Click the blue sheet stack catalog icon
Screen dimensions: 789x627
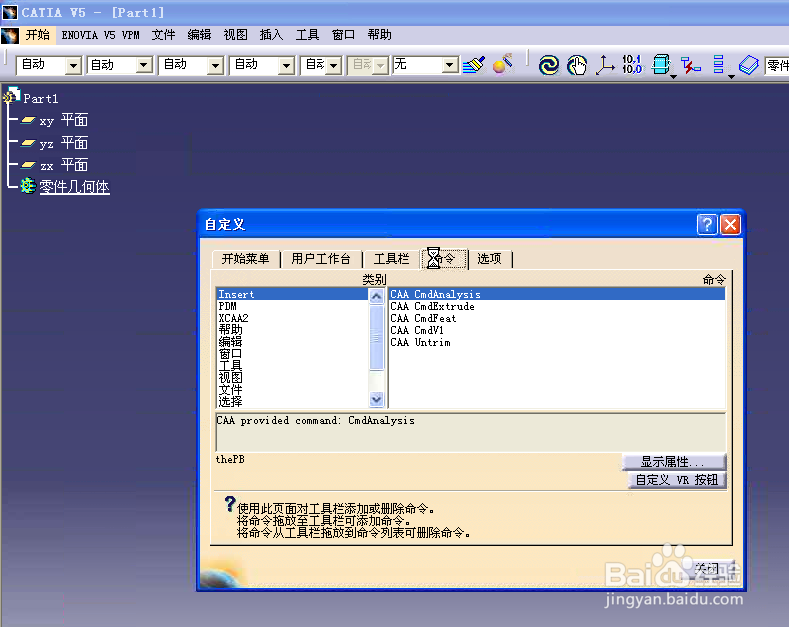749,65
